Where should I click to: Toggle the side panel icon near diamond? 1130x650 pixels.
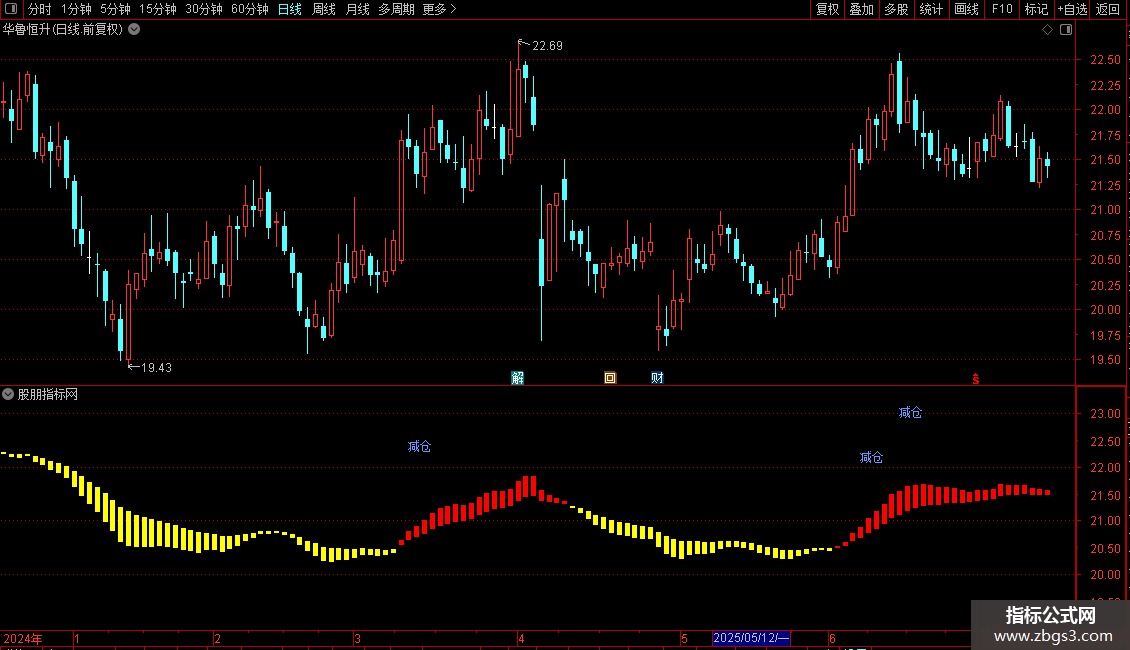1066,30
